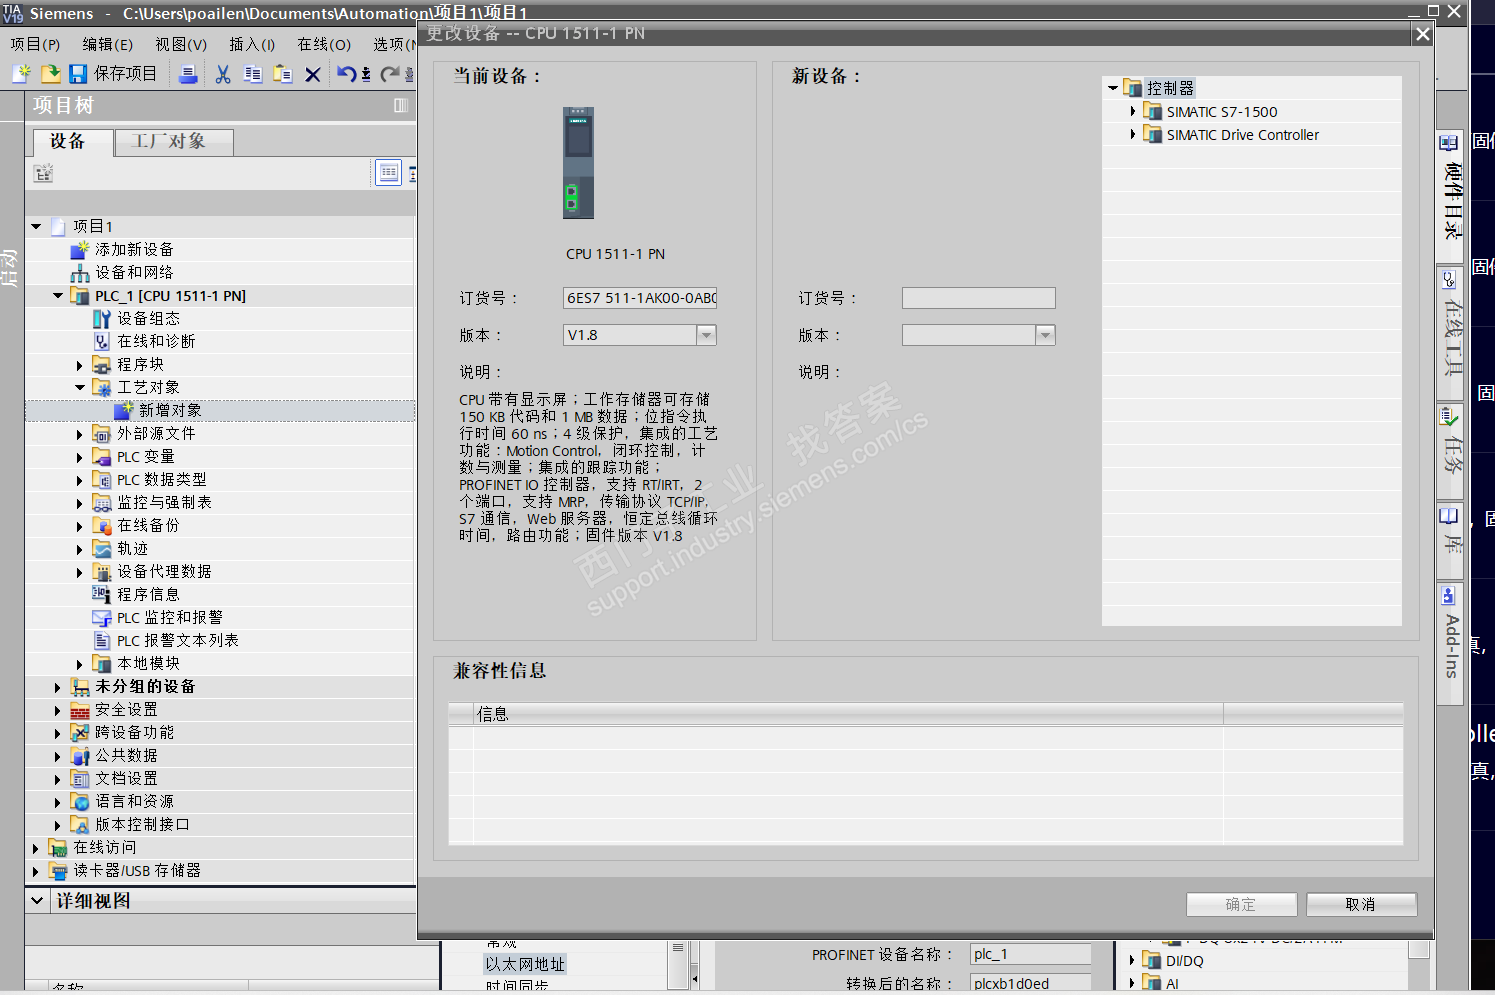The height and width of the screenshot is (995, 1495).
Task: Click the cut scissors toolbar icon
Action: pyautogui.click(x=223, y=74)
